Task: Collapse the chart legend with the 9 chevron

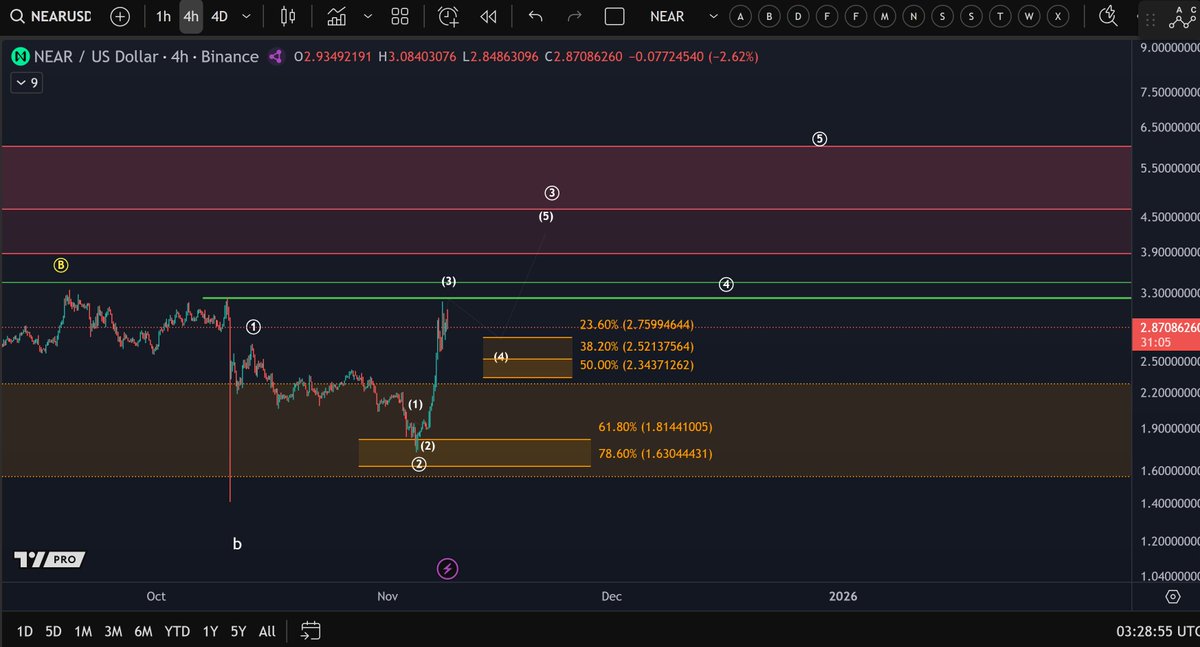Action: (x=25, y=82)
